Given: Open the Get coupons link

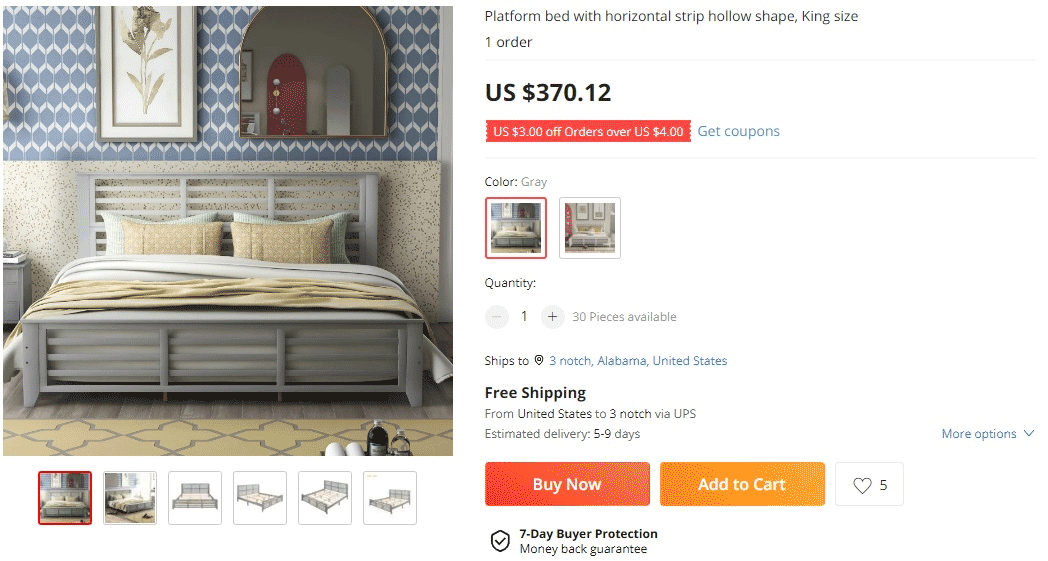Looking at the screenshot, I should click(738, 131).
